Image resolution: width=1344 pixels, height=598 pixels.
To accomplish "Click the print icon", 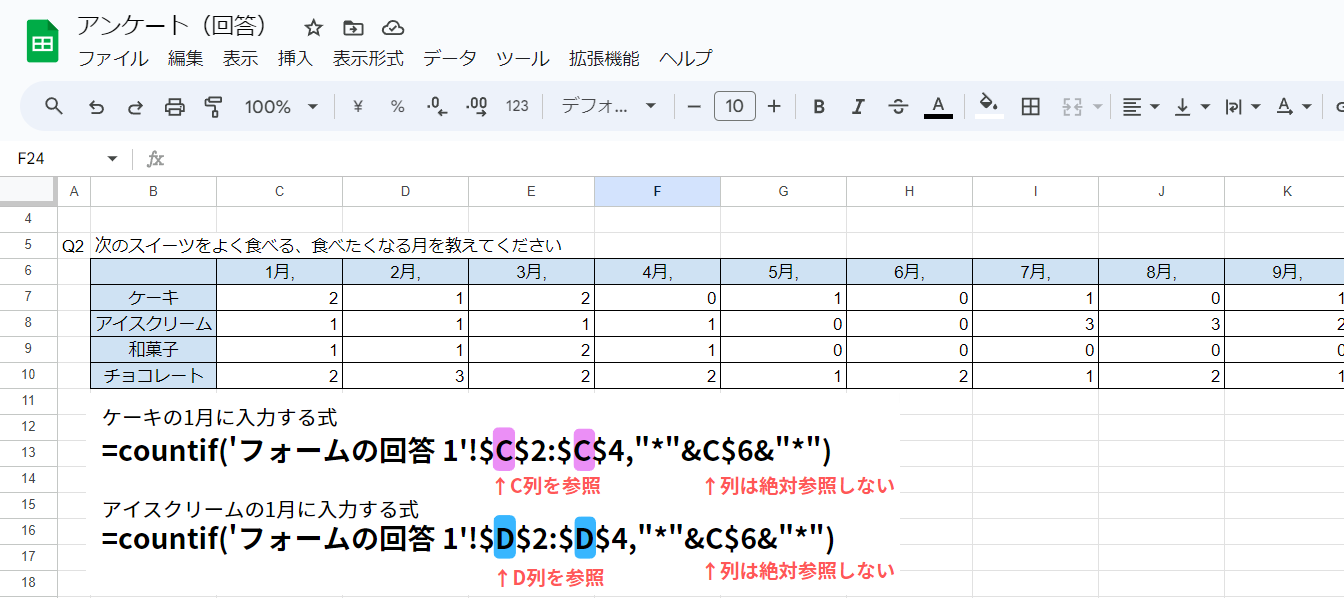I will point(174,106).
